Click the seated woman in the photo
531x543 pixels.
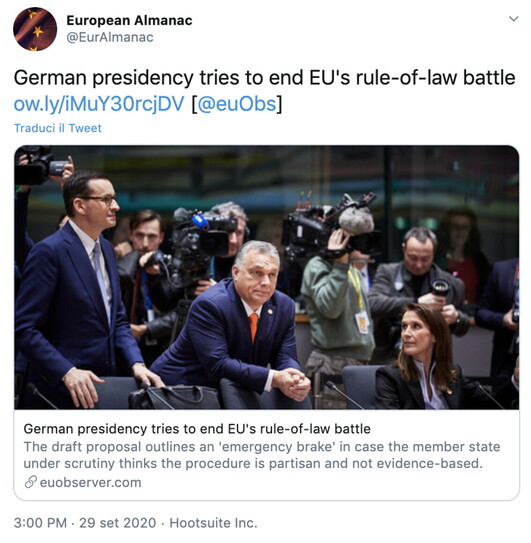pos(426,357)
